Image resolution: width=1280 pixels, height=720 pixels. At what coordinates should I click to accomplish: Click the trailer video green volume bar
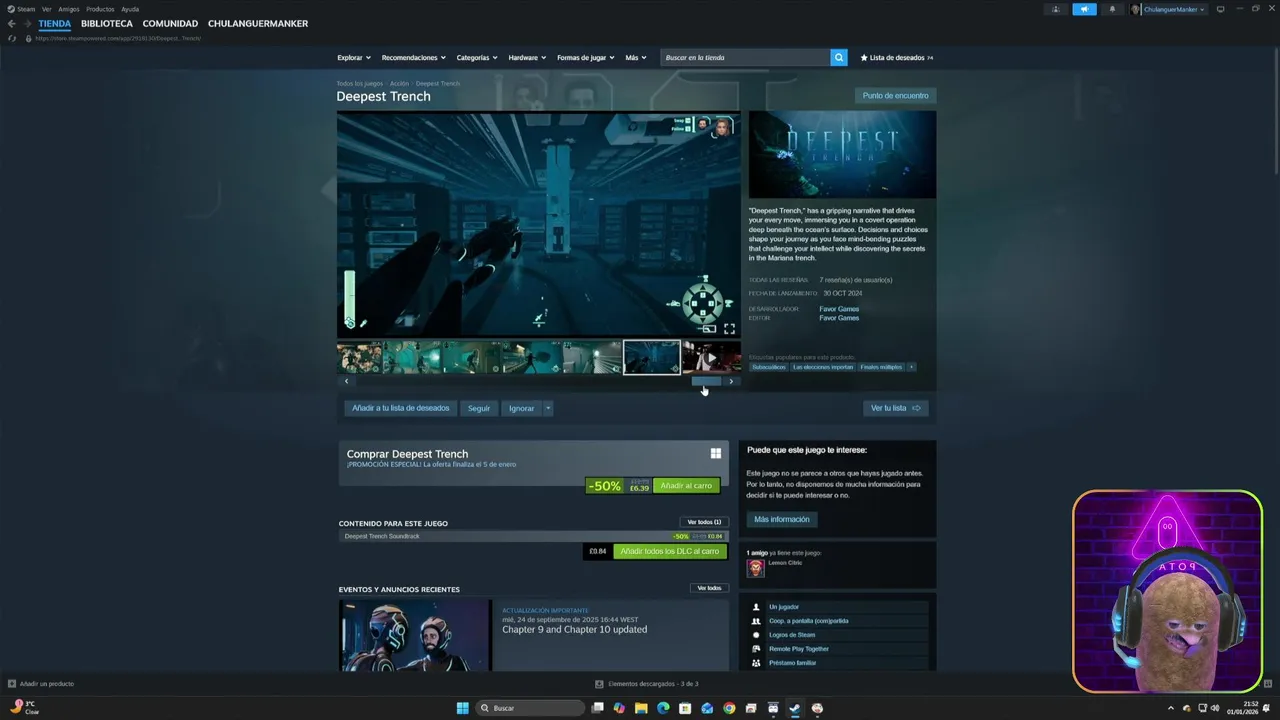350,299
